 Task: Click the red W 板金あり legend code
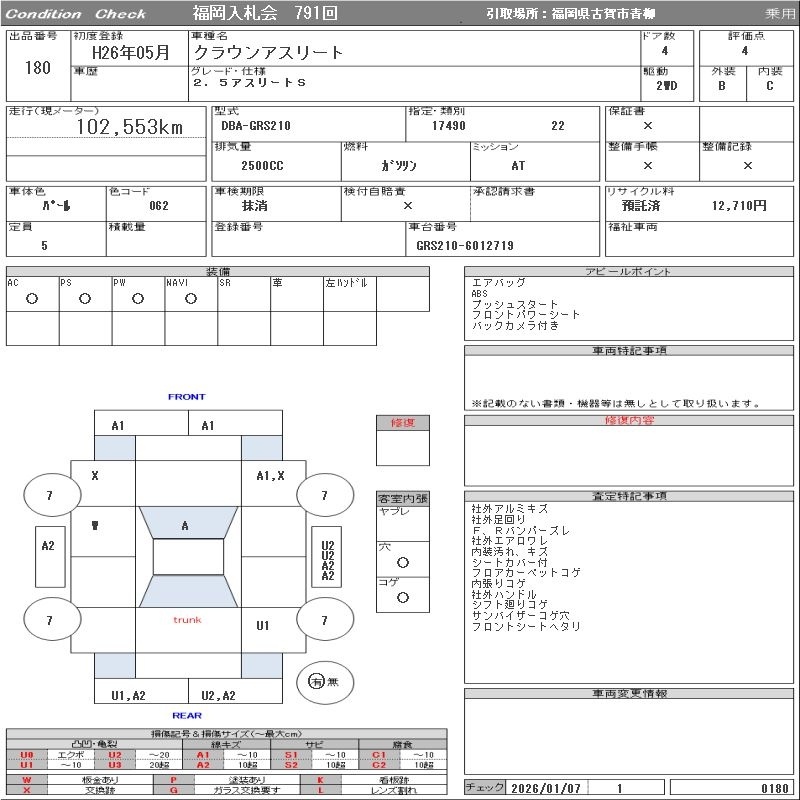tap(27, 780)
